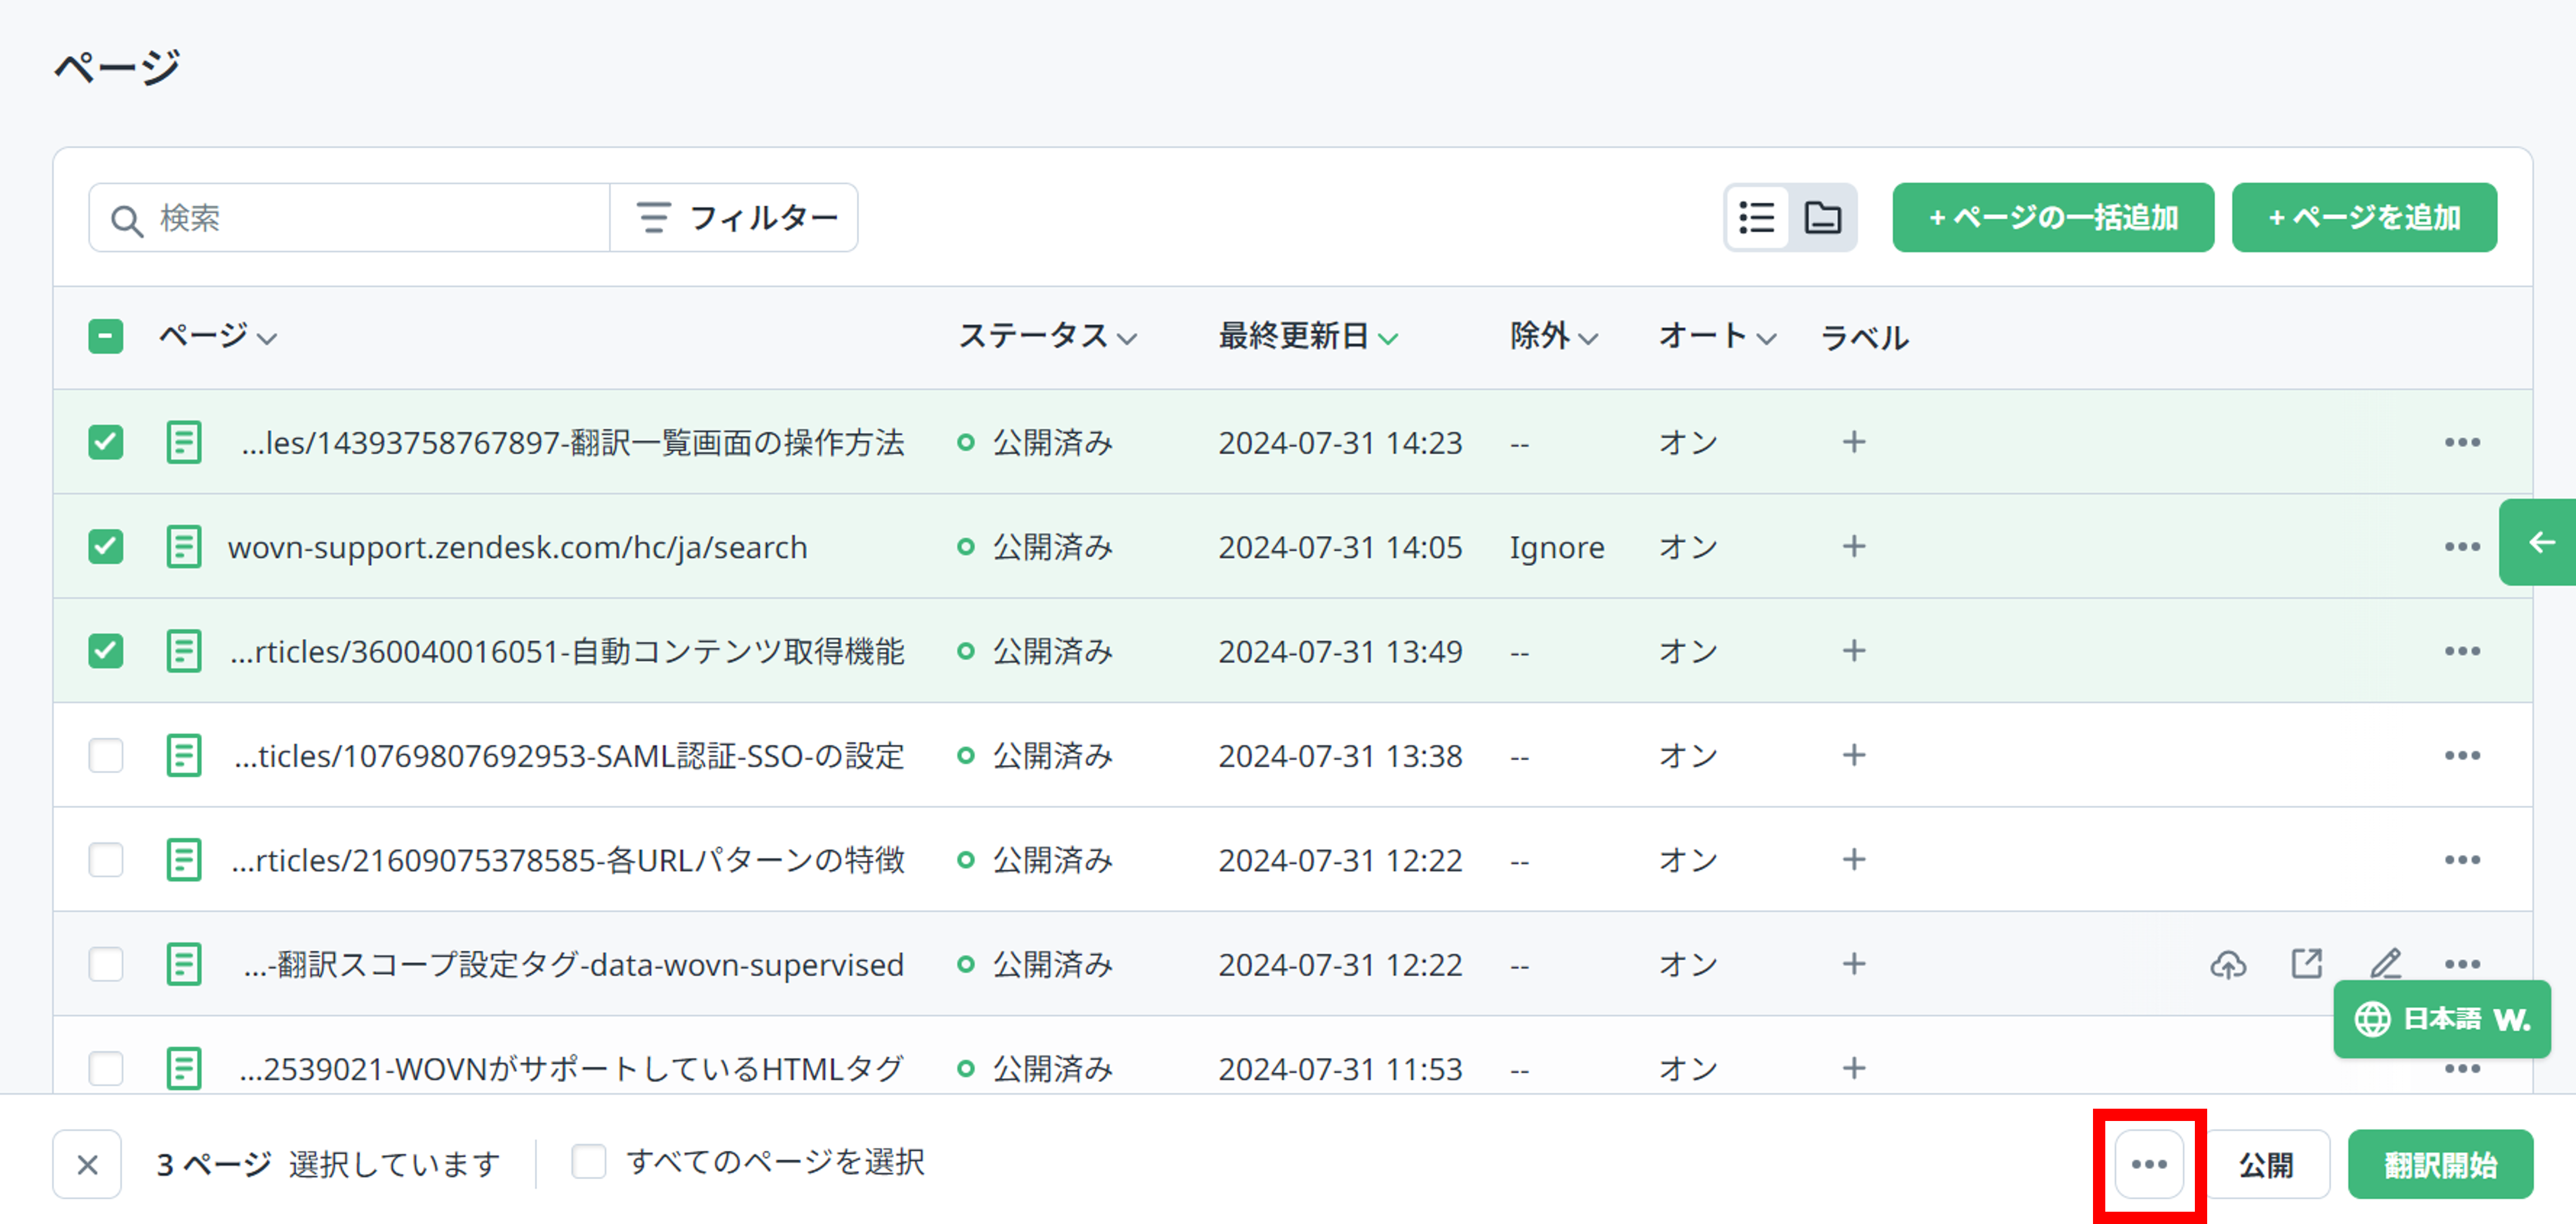
Task: Switch to the list view icon
Action: 1757,217
